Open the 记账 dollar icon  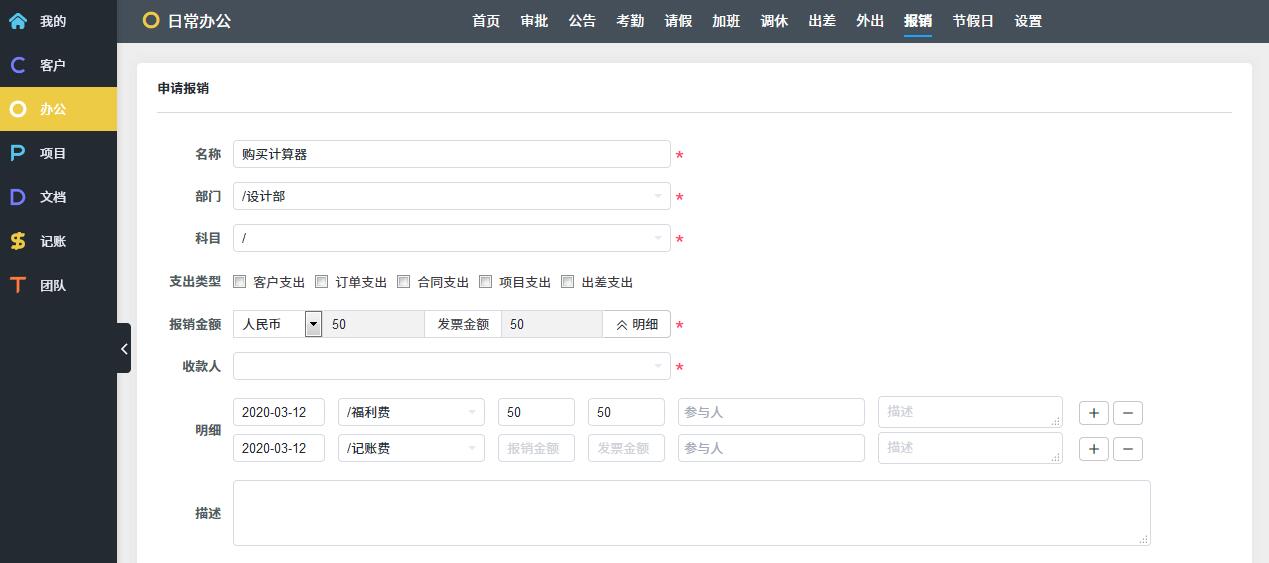coord(18,241)
